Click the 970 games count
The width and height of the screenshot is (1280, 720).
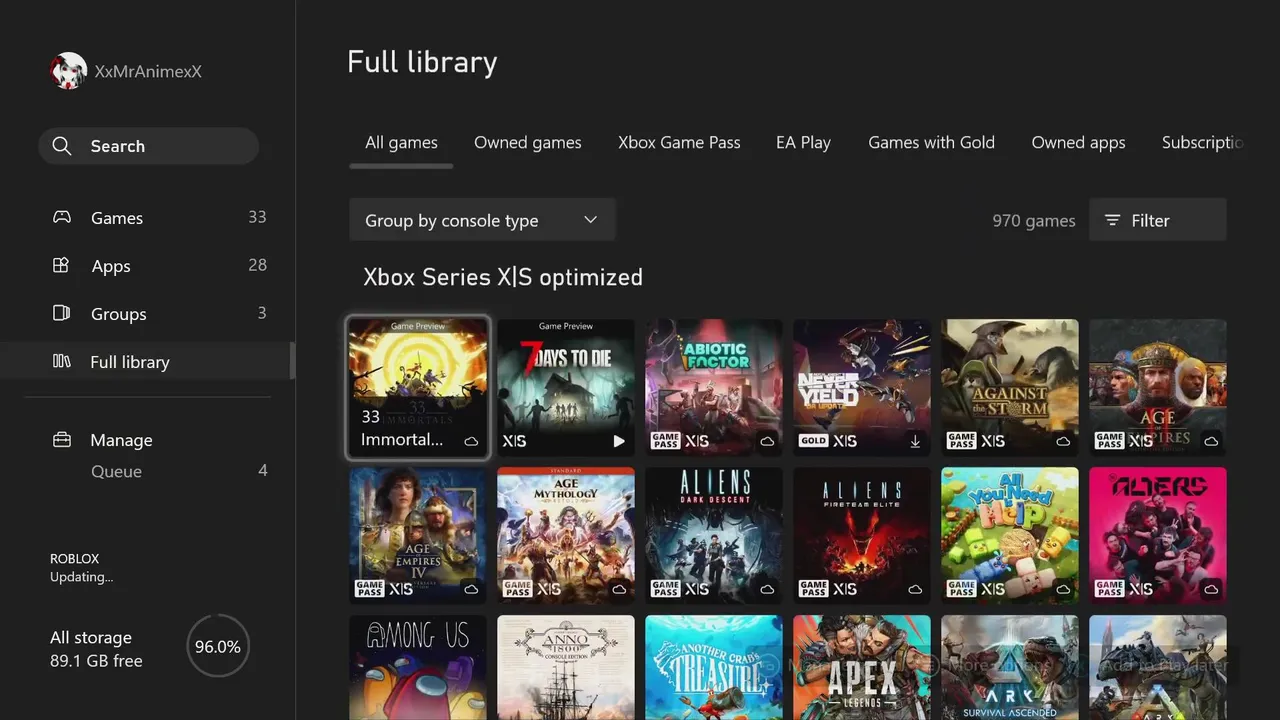pyautogui.click(x=1034, y=220)
